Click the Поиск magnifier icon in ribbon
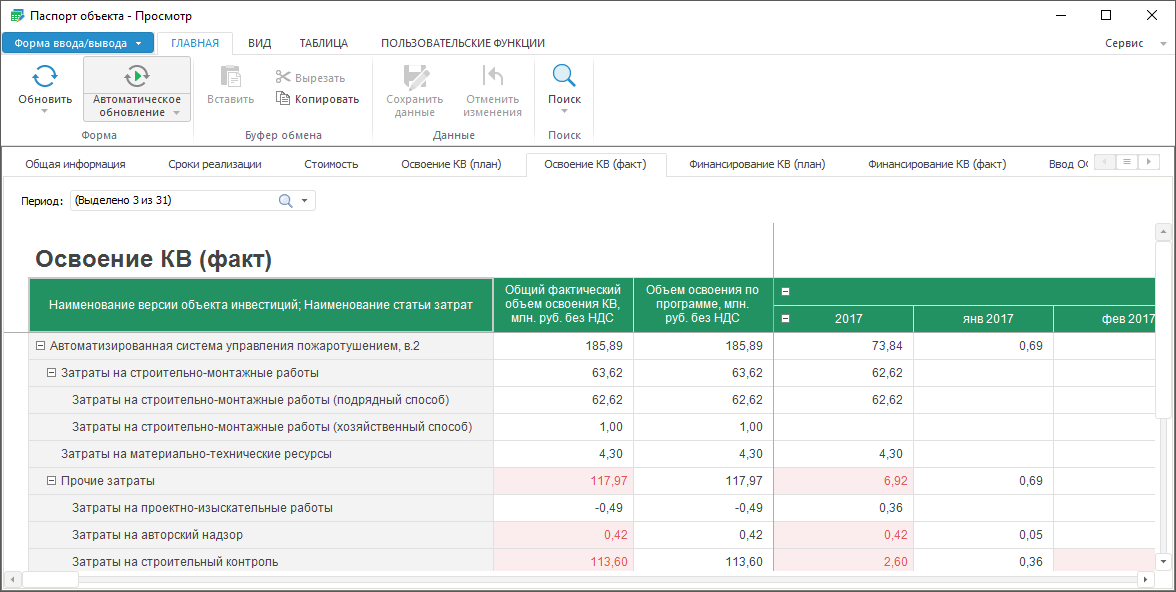Image resolution: width=1176 pixels, height=592 pixels. (x=564, y=76)
